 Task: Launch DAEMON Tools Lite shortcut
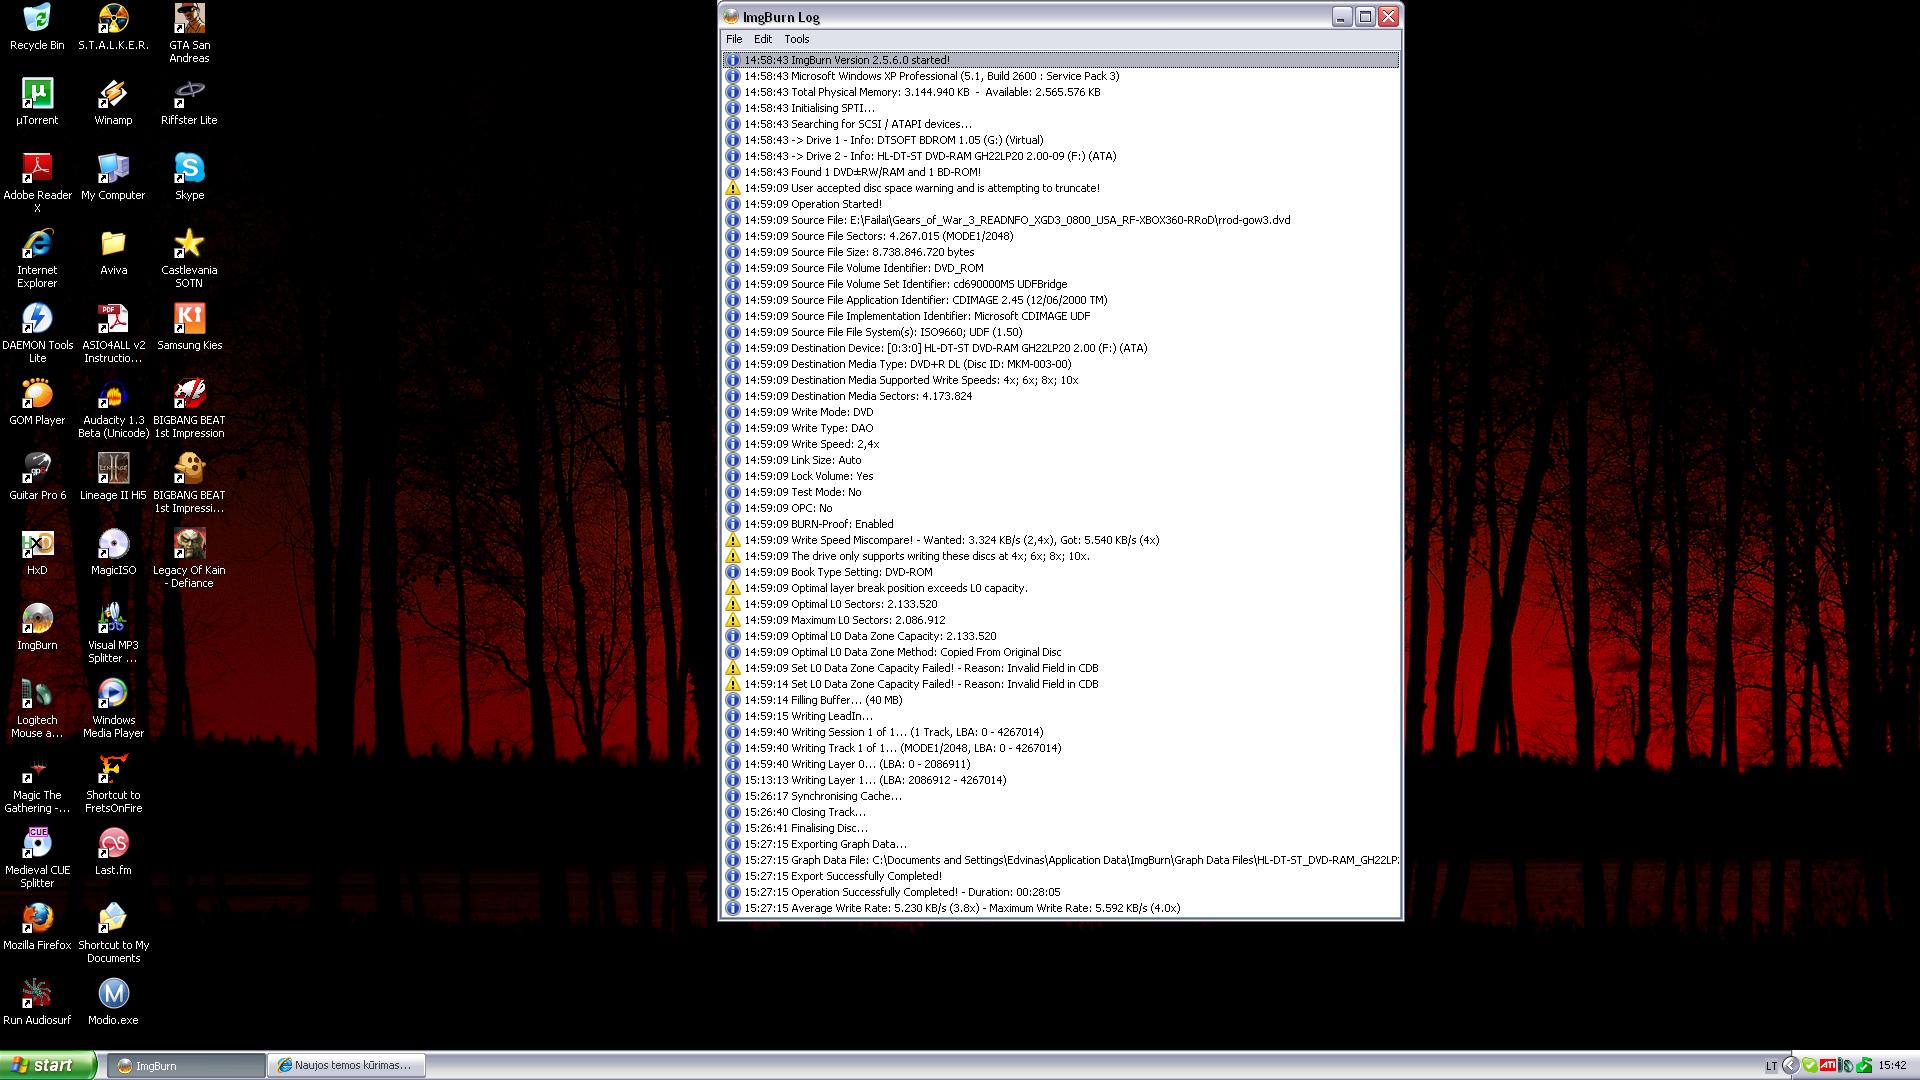tap(37, 333)
